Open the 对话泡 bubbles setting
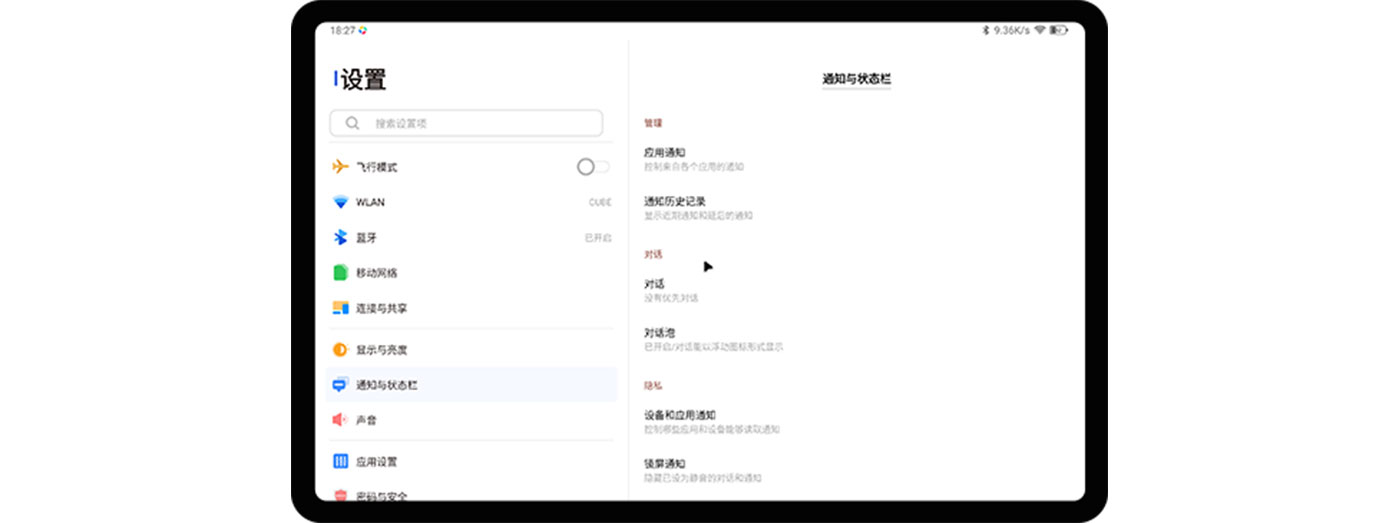The width and height of the screenshot is (1400, 523). coord(712,339)
